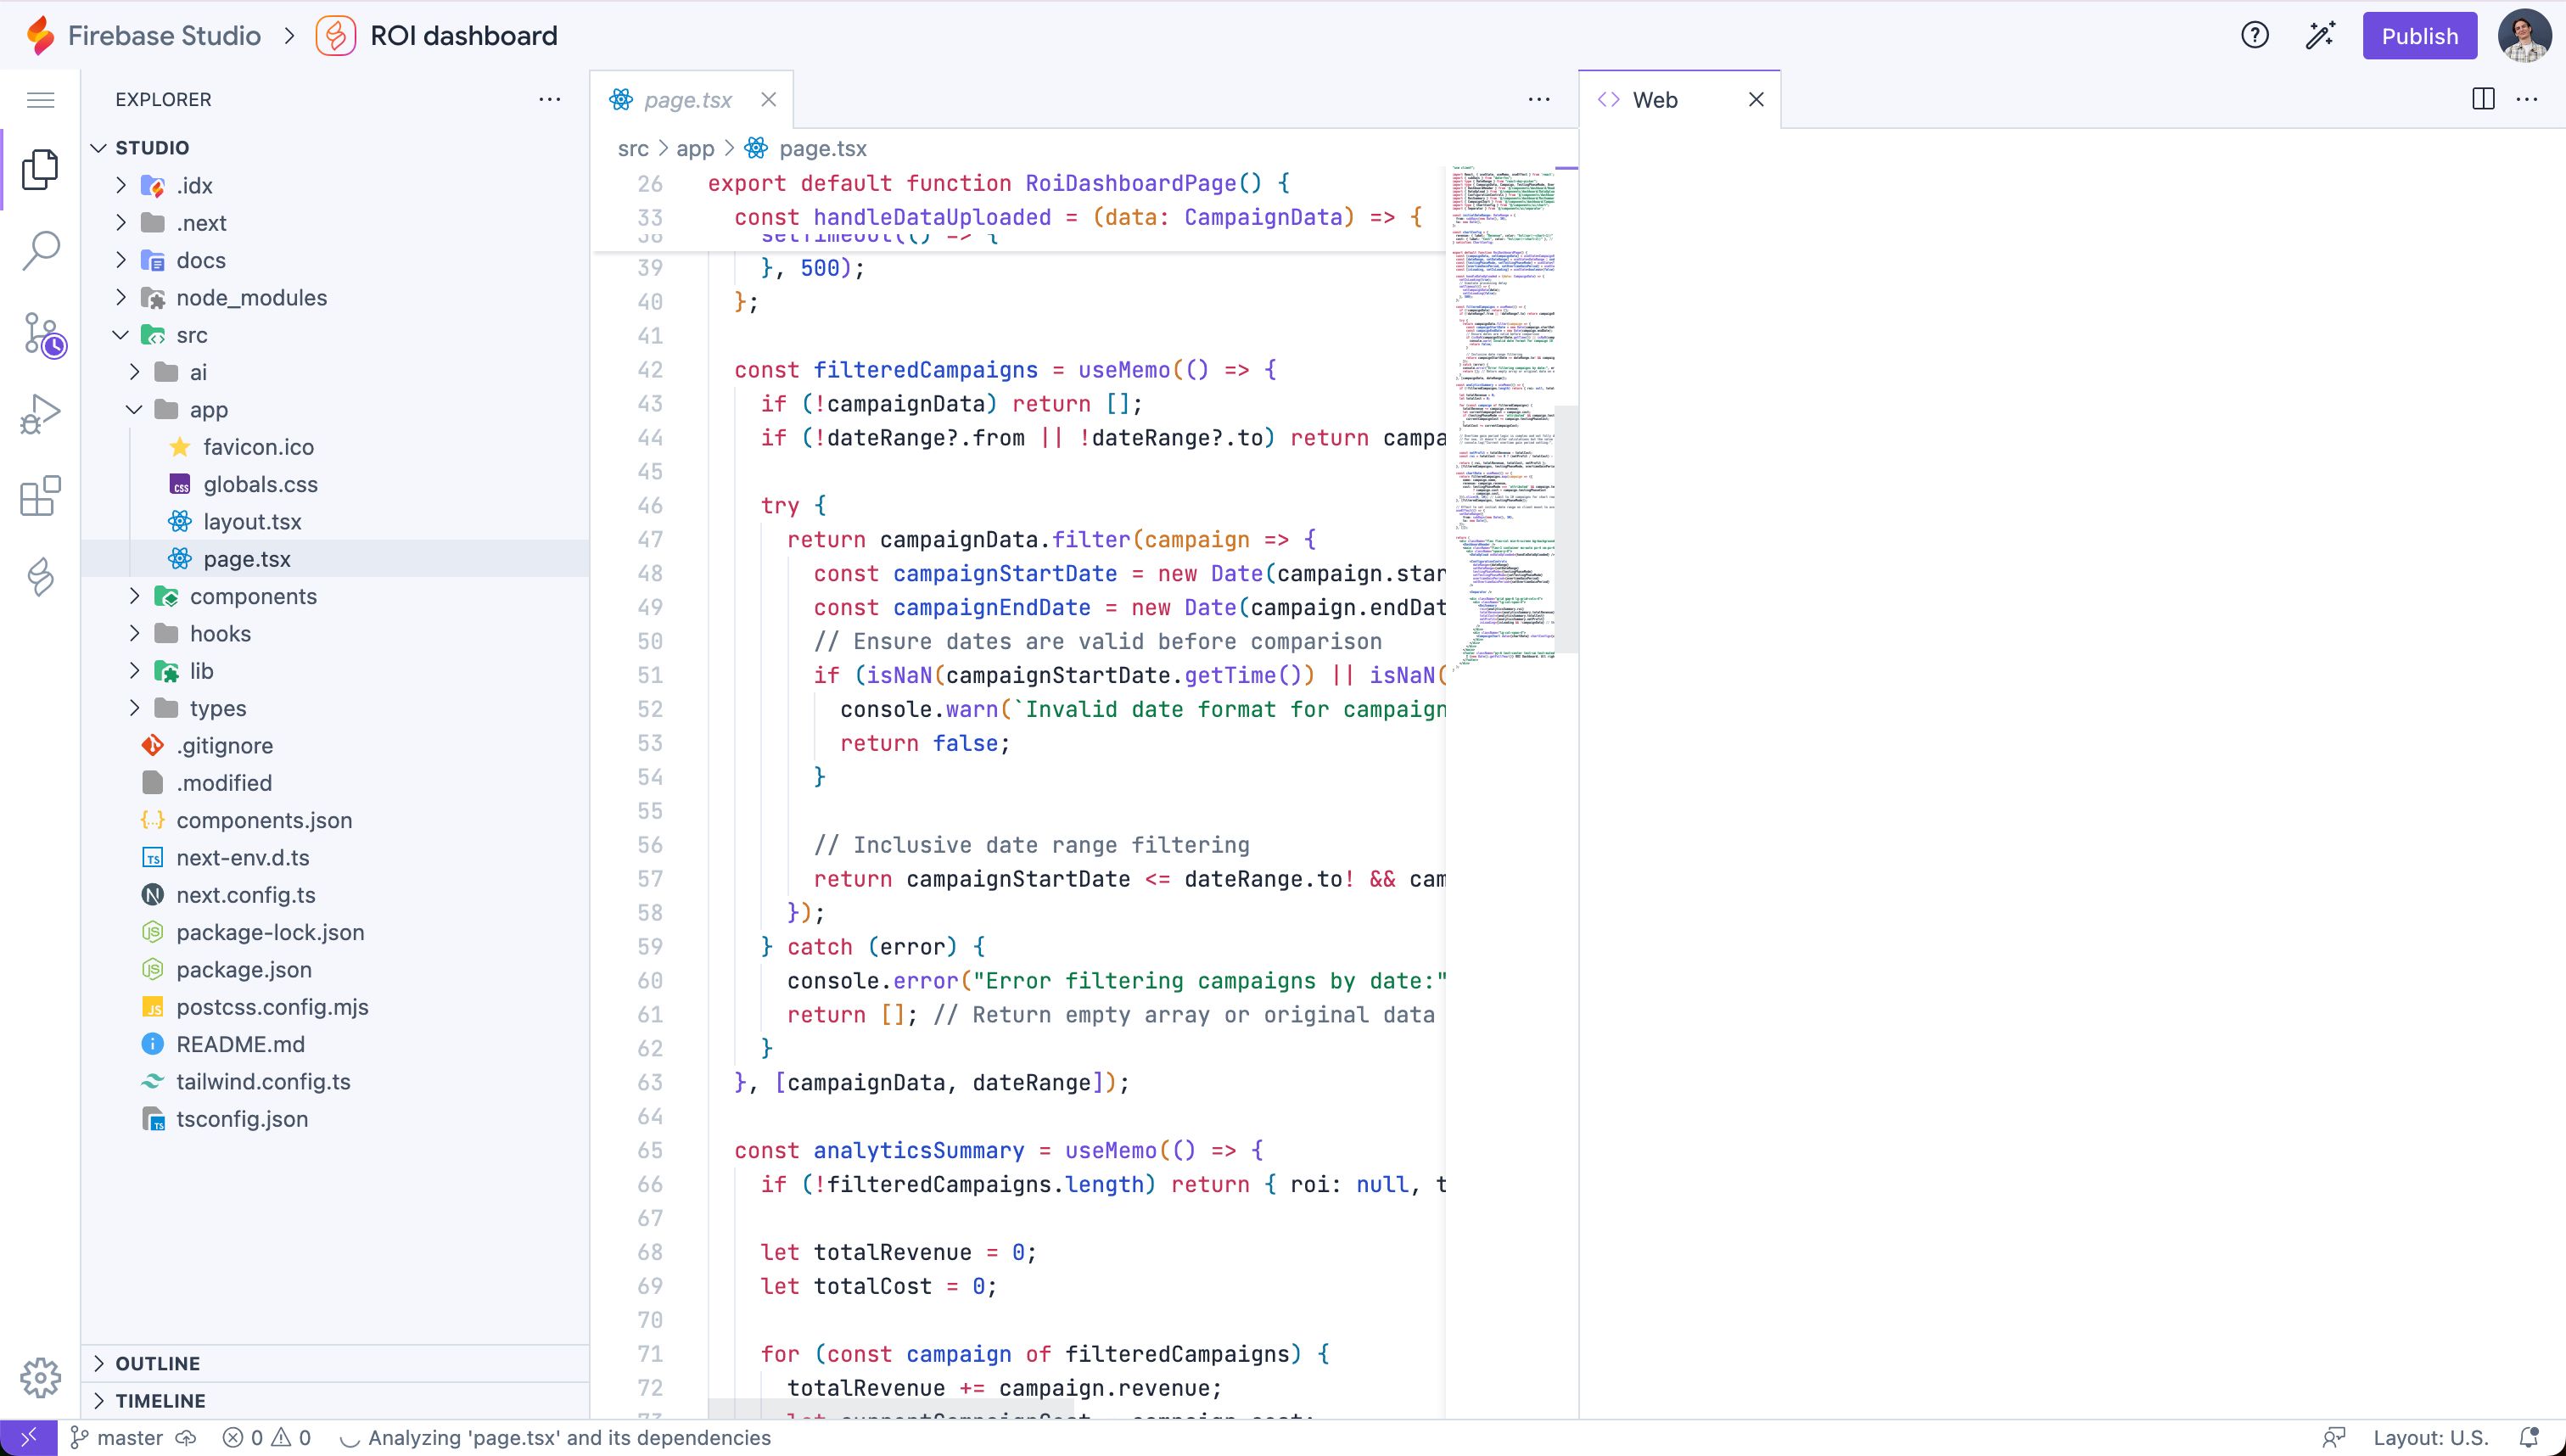2566x1456 pixels.
Task: Click sticky line 26 RoiDashboardPage header
Action: (x=1018, y=184)
